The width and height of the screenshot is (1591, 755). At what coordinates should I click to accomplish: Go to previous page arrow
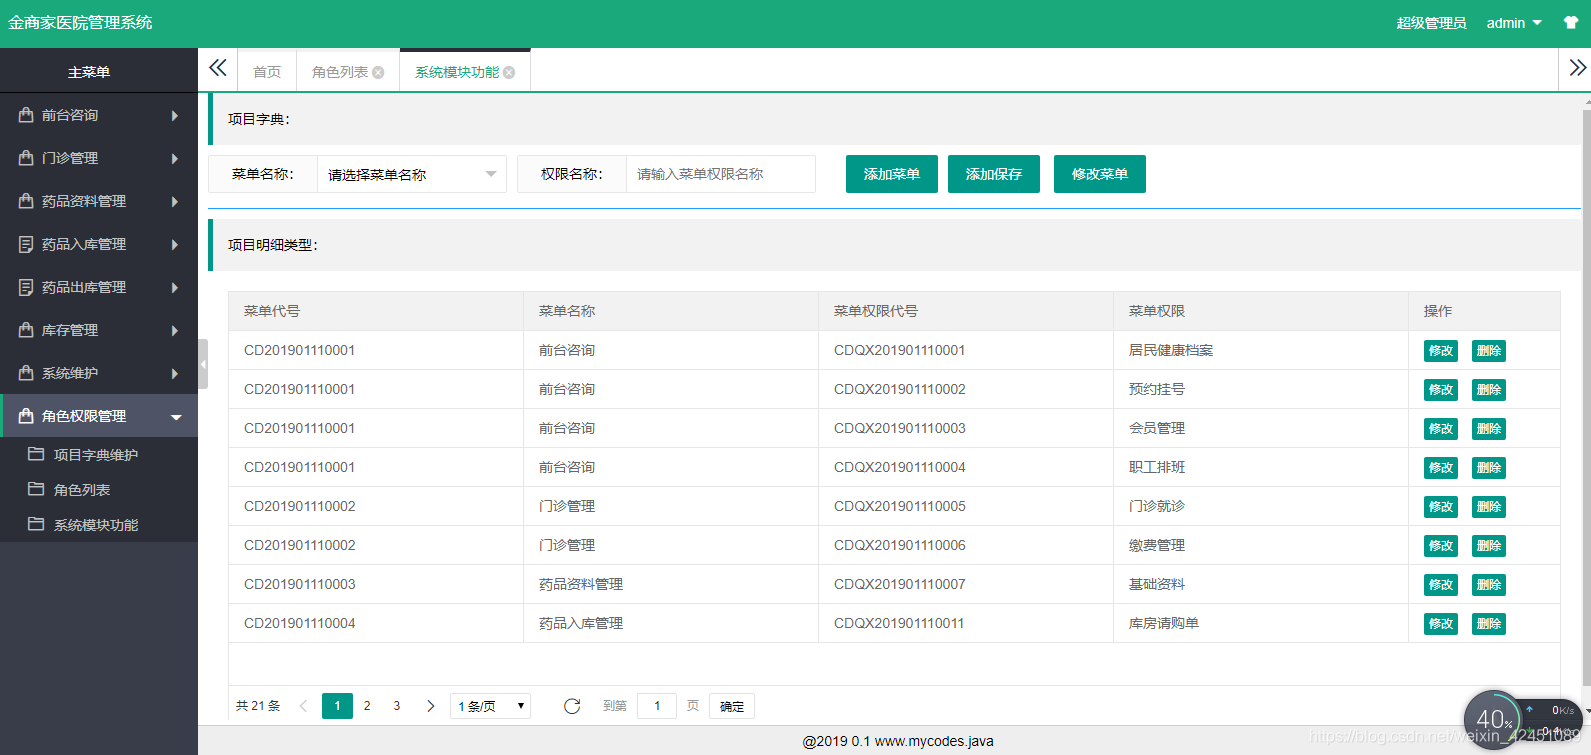(303, 706)
